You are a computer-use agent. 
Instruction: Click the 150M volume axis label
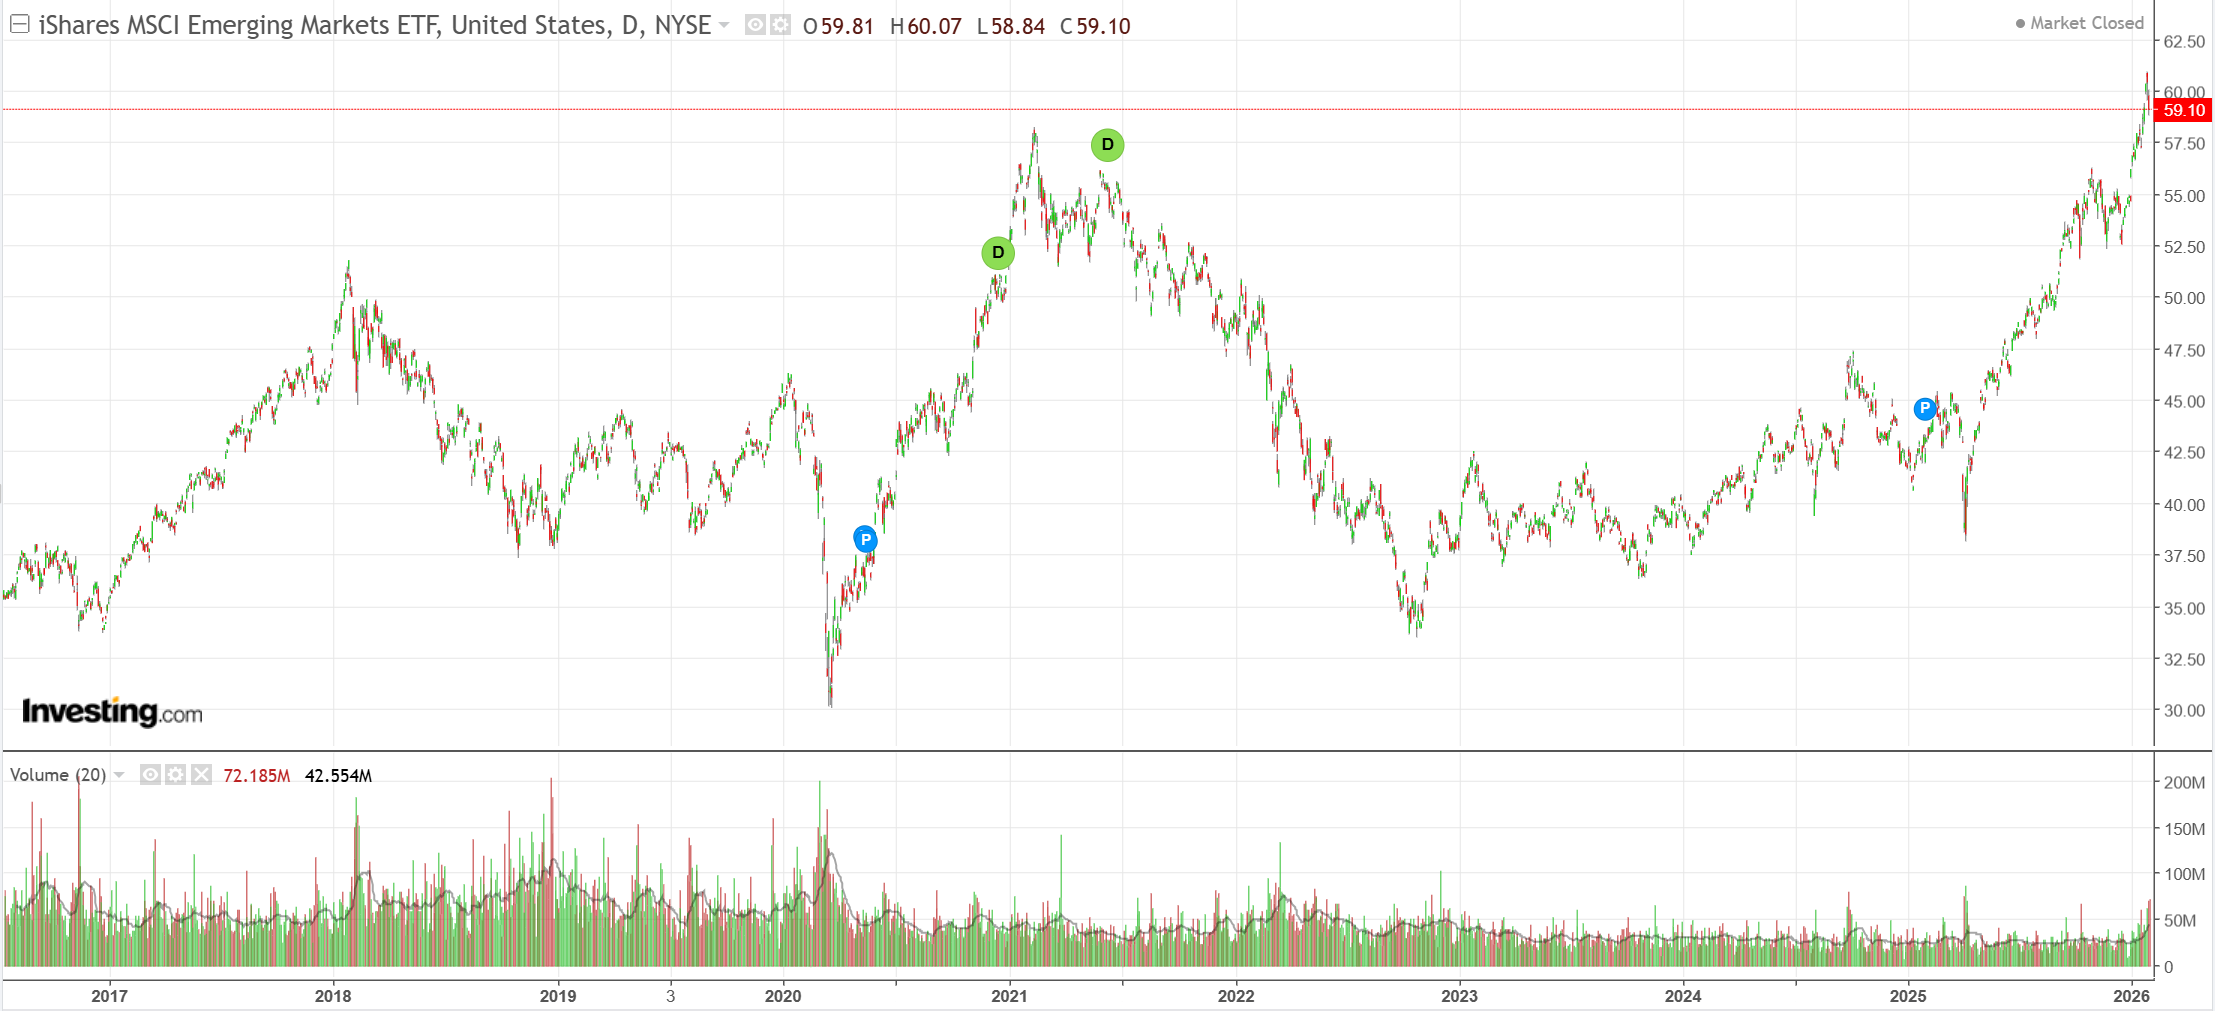2184,829
